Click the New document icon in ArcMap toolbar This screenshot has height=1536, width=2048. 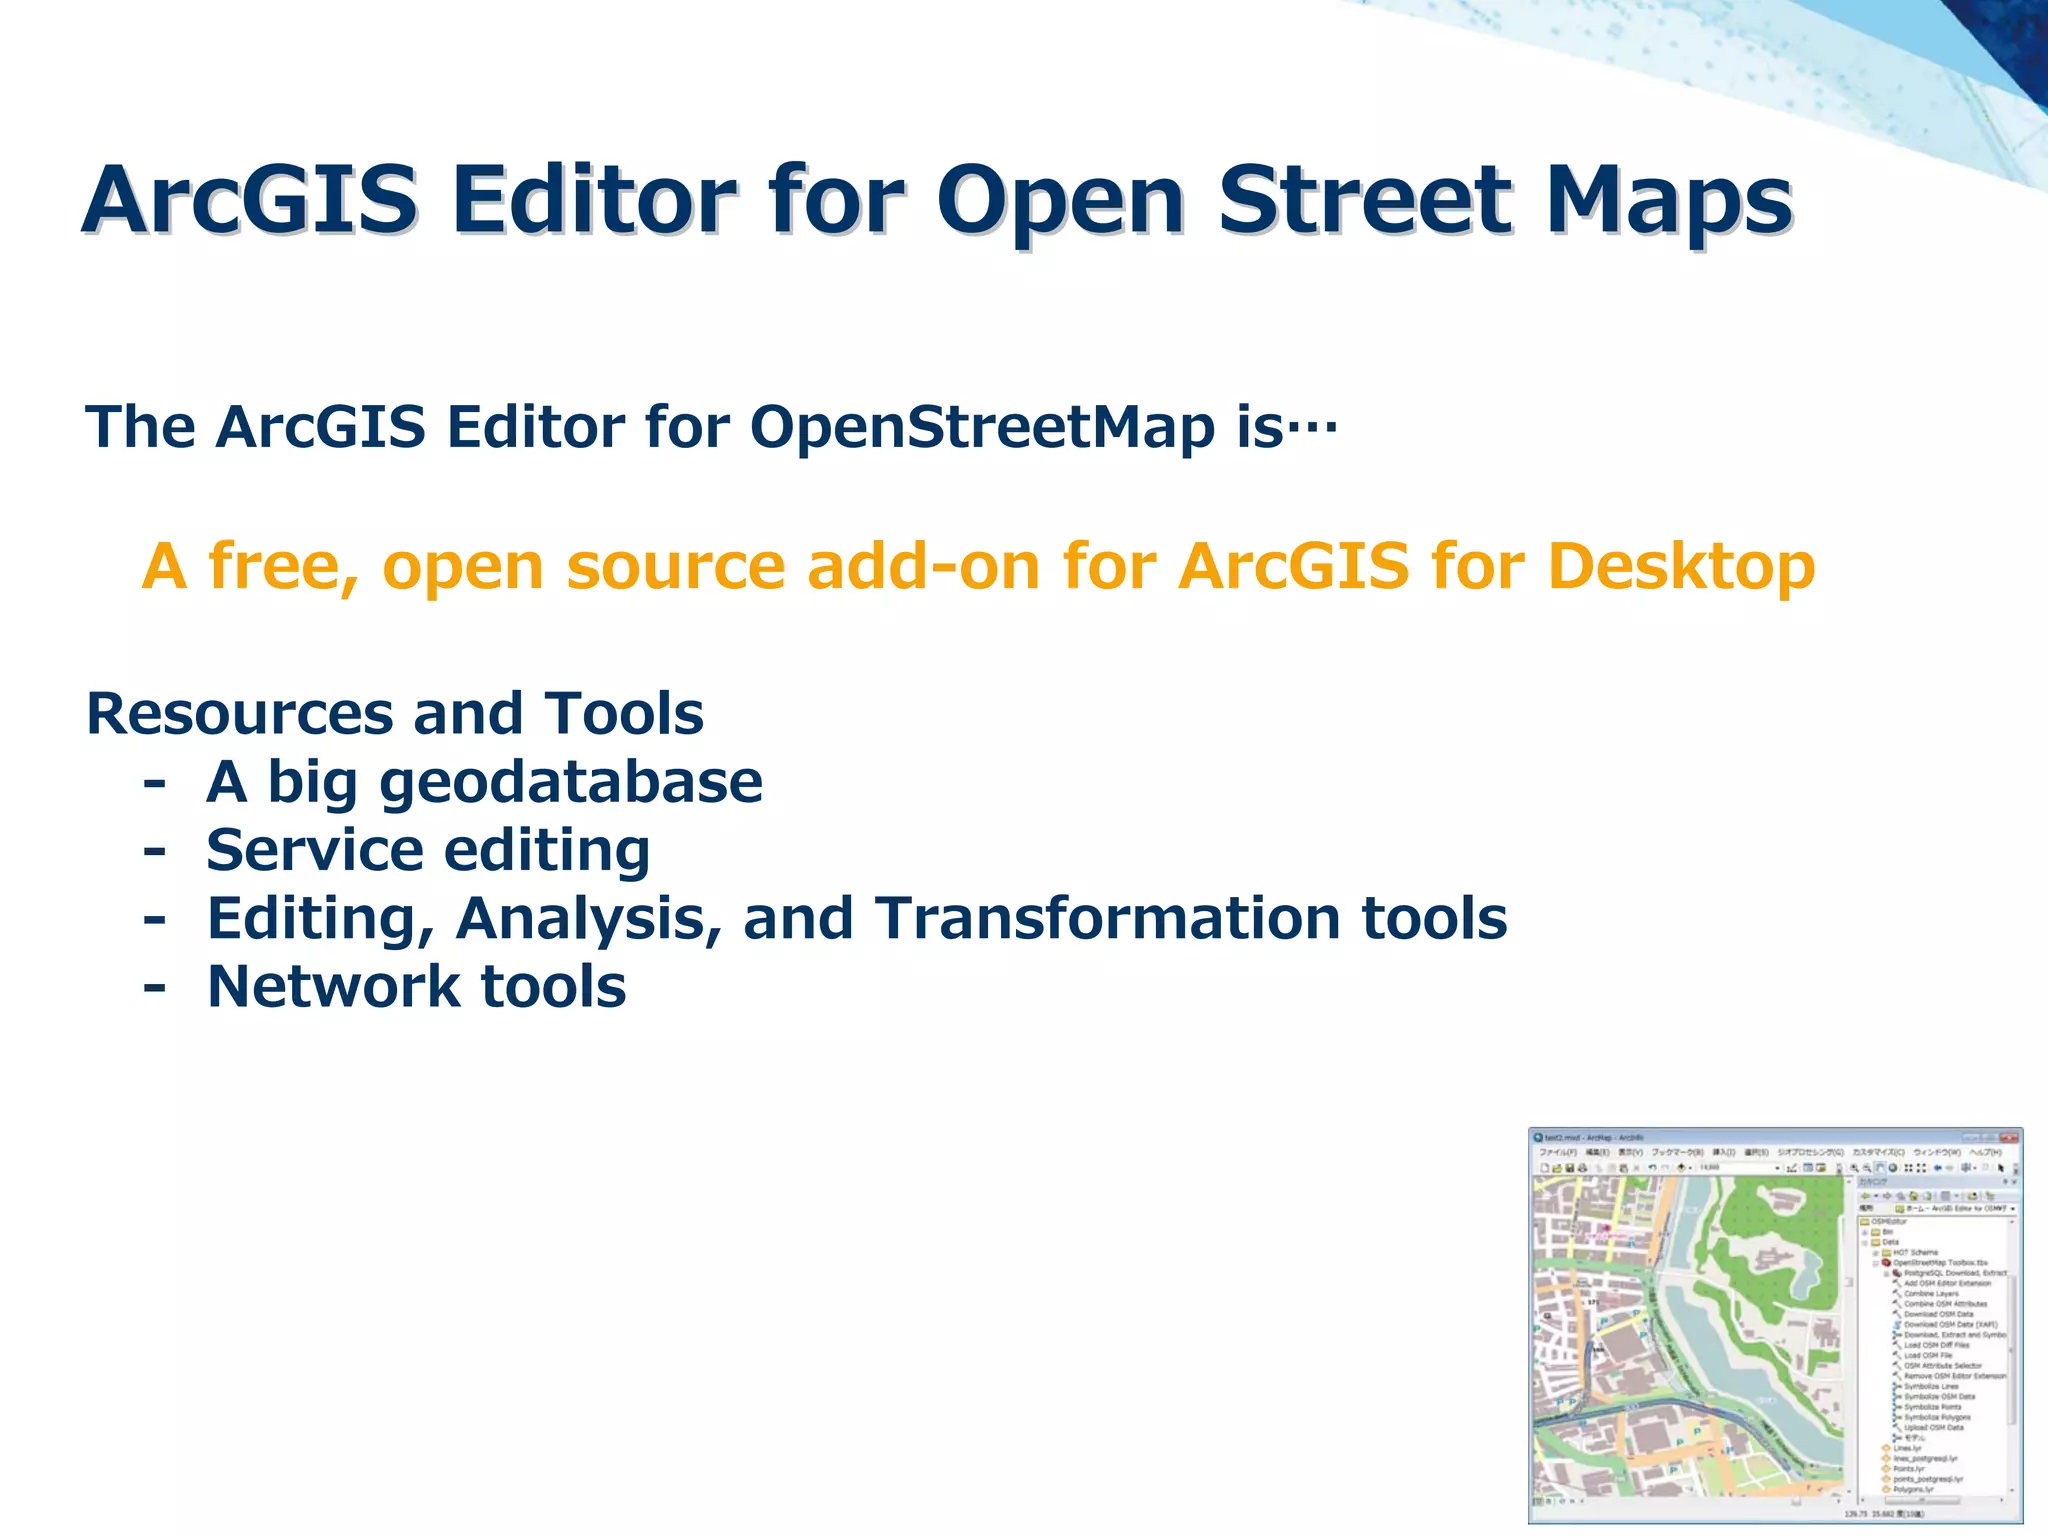pos(1544,1168)
